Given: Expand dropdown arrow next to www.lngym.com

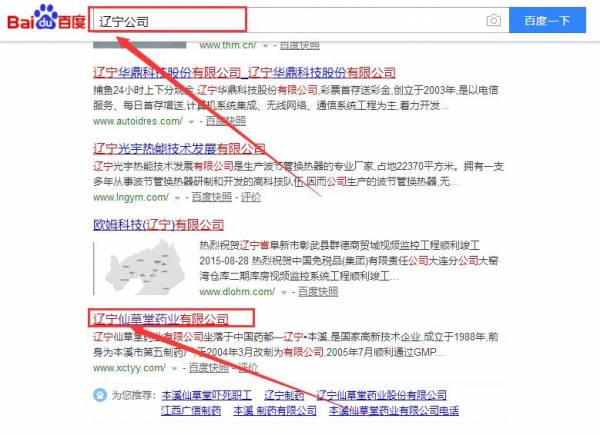Looking at the screenshot, I should point(177,198).
